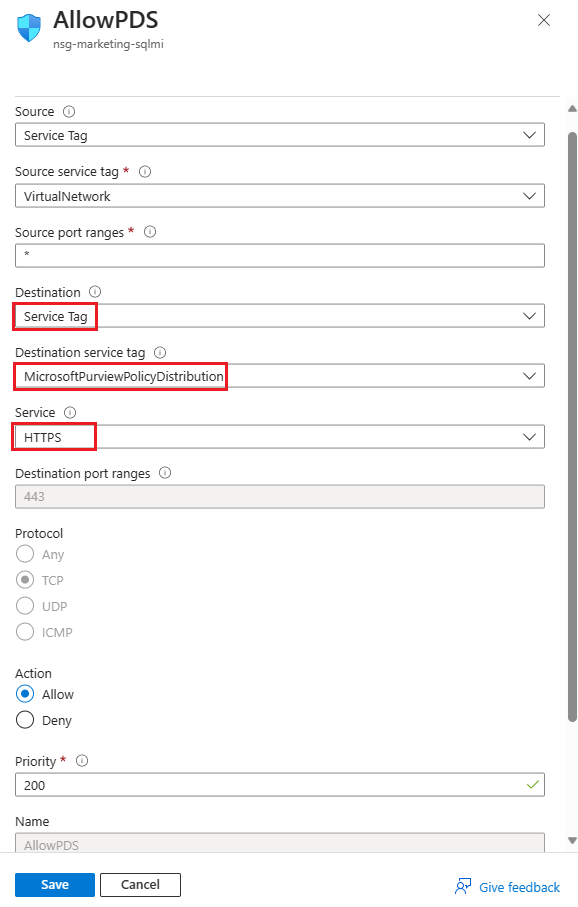Screen dimensions: 578x907
Task: Click the Source port ranges info icon
Action: tap(150, 231)
